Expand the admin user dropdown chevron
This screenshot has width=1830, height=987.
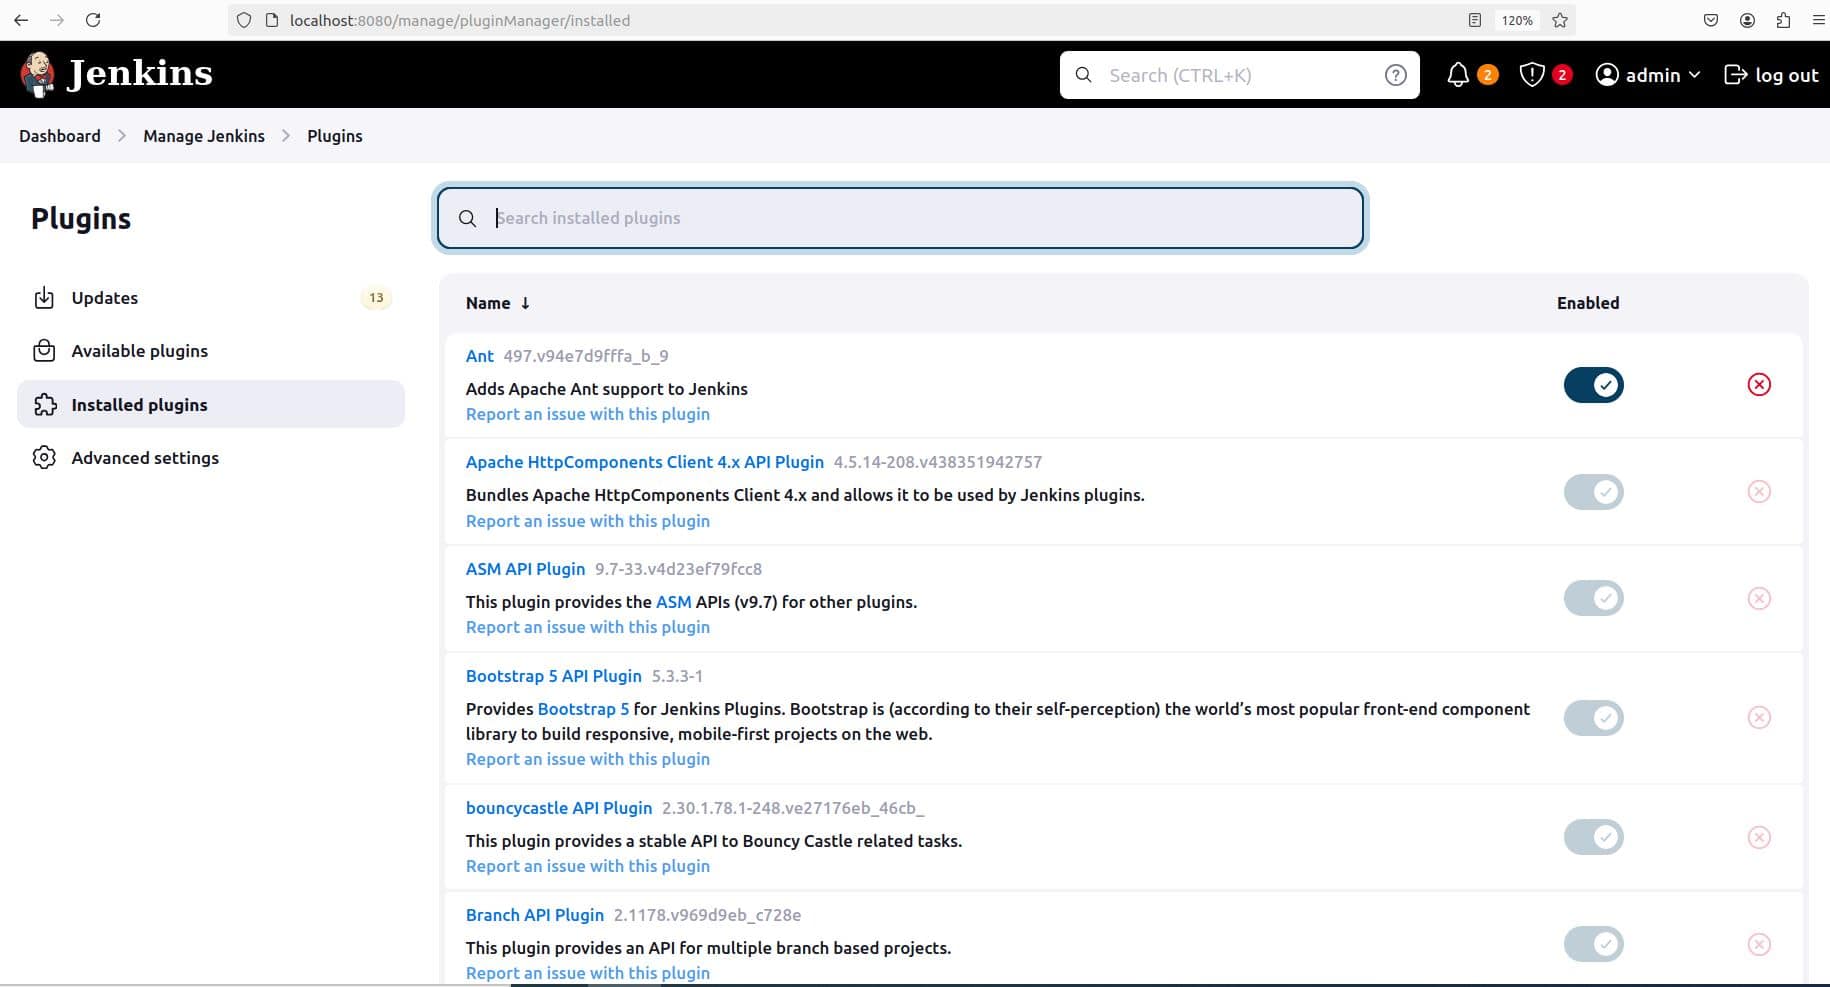1694,75
